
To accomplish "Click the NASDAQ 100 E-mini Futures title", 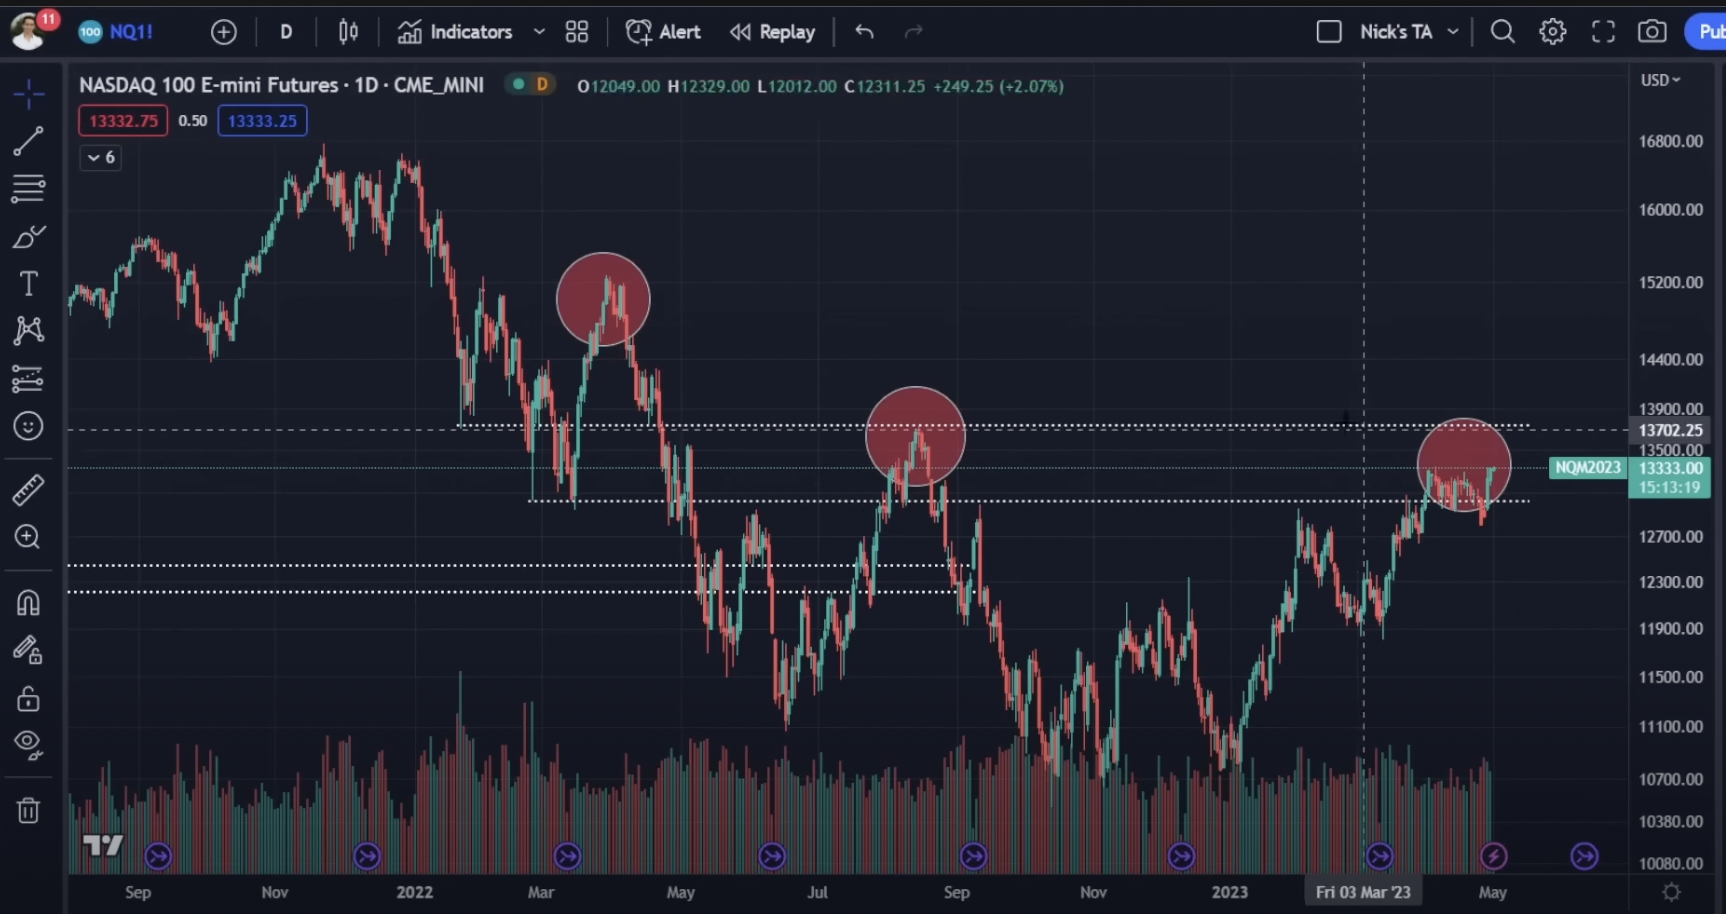I will tap(281, 85).
